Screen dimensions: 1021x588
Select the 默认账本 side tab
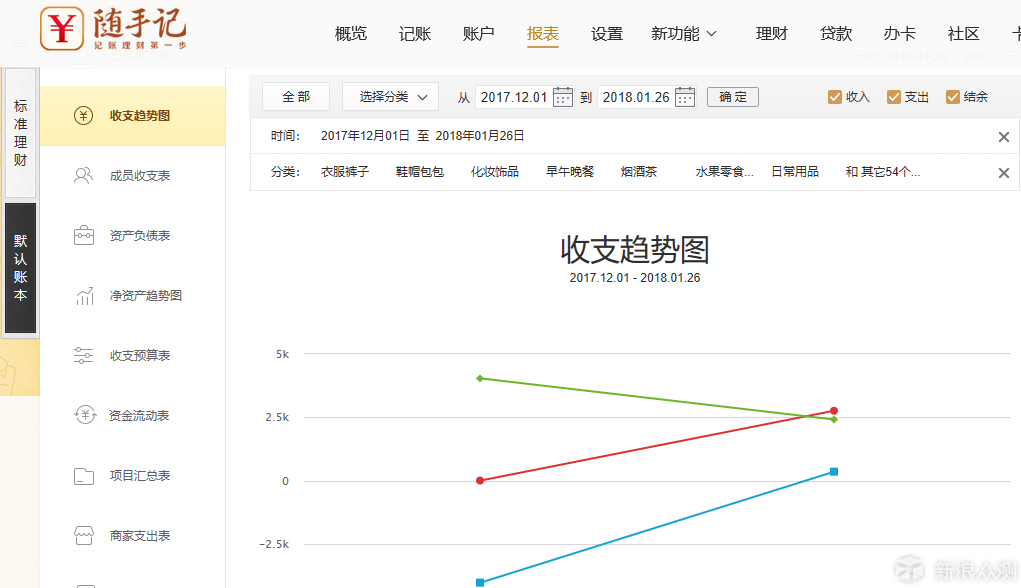pos(20,268)
